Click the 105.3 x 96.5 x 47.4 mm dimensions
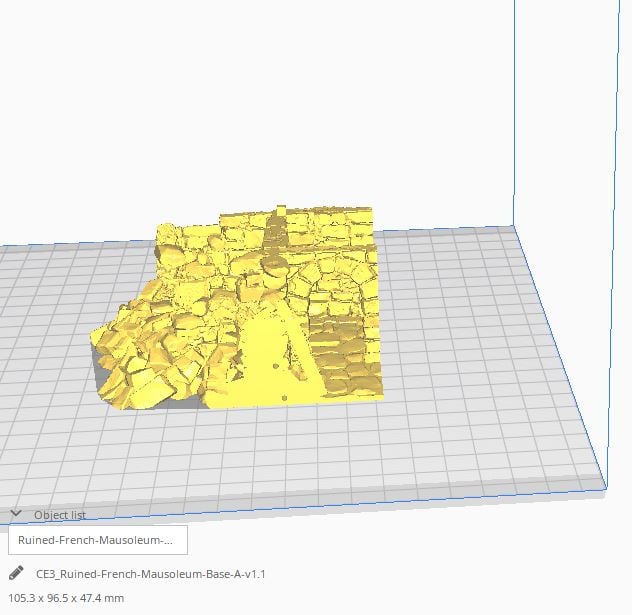Image resolution: width=632 pixels, height=615 pixels. click(66, 598)
